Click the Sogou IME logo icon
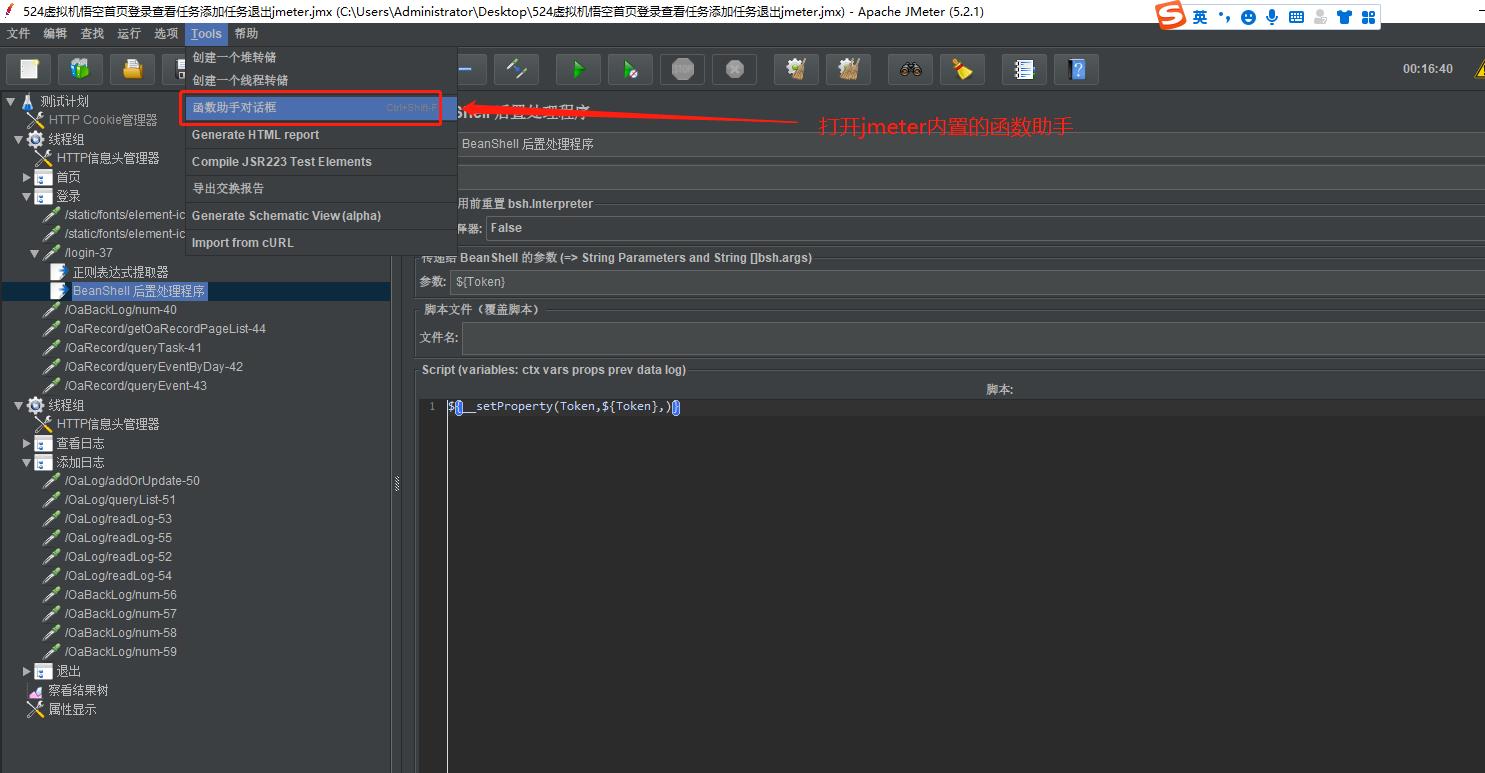This screenshot has width=1485, height=773. [x=1170, y=16]
